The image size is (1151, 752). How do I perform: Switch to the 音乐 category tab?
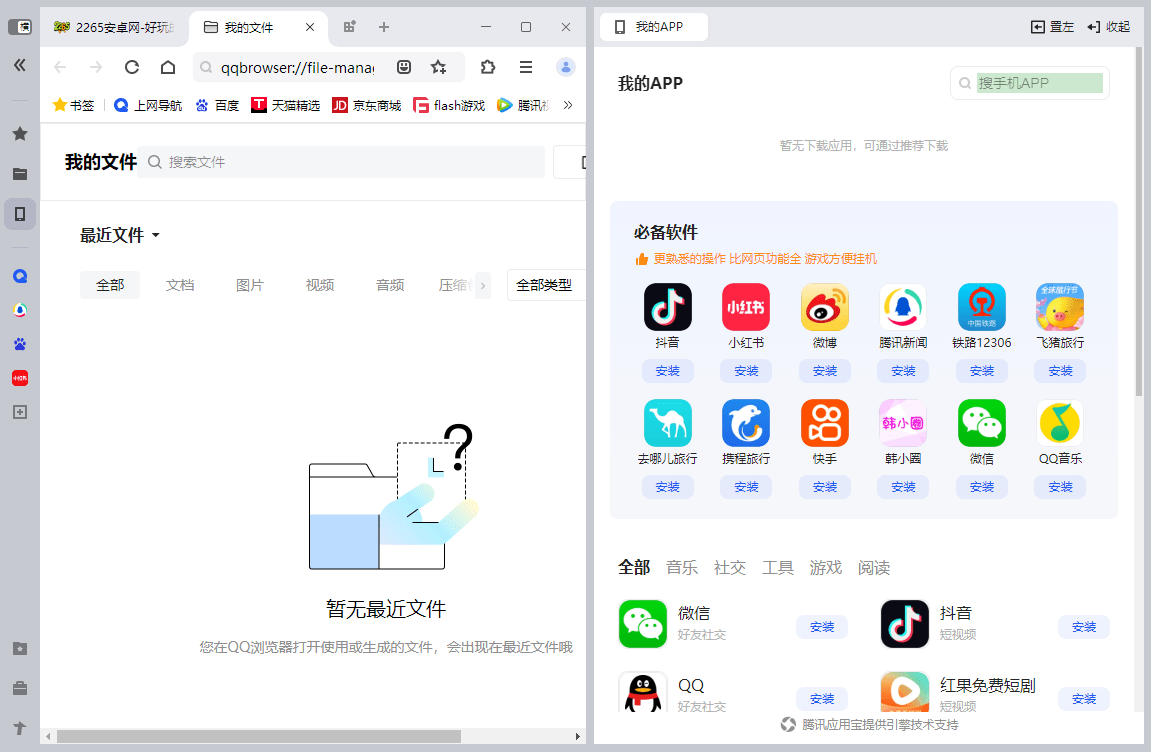[x=681, y=567]
